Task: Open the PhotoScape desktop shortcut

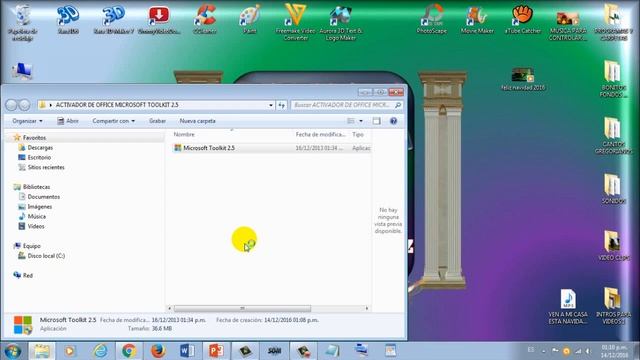Action: 432,19
